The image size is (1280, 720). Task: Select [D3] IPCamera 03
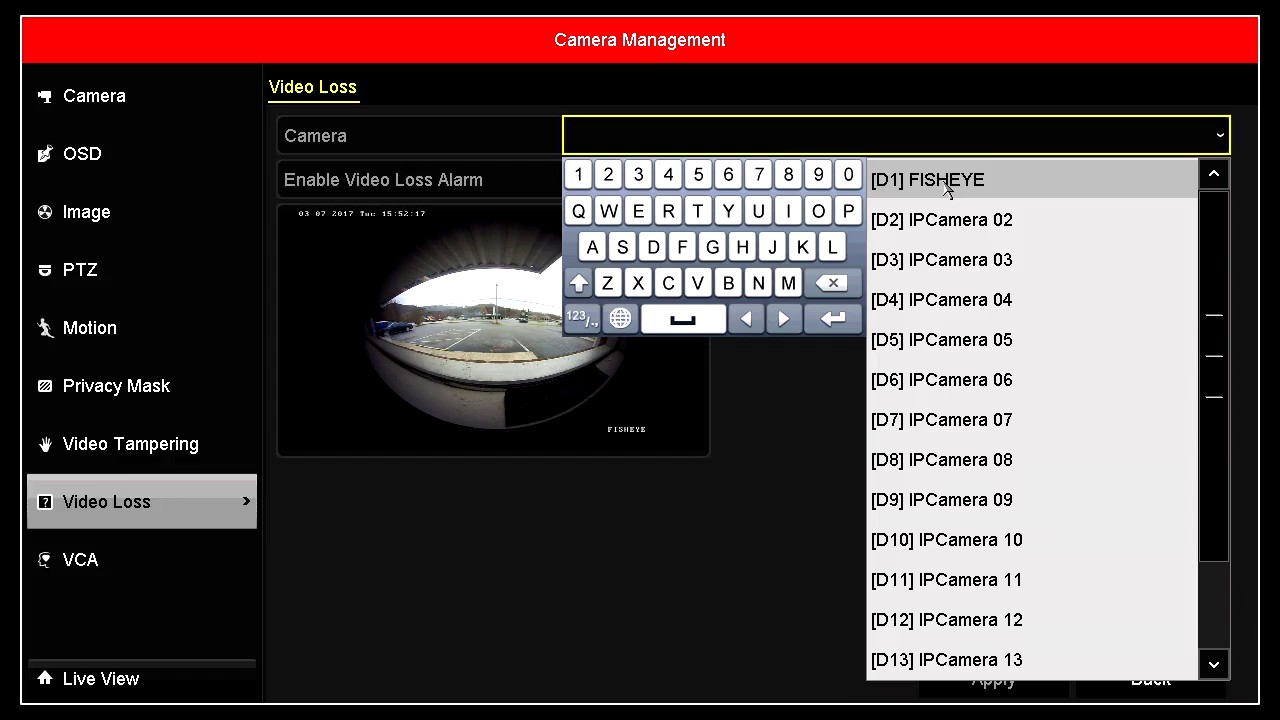click(1032, 260)
